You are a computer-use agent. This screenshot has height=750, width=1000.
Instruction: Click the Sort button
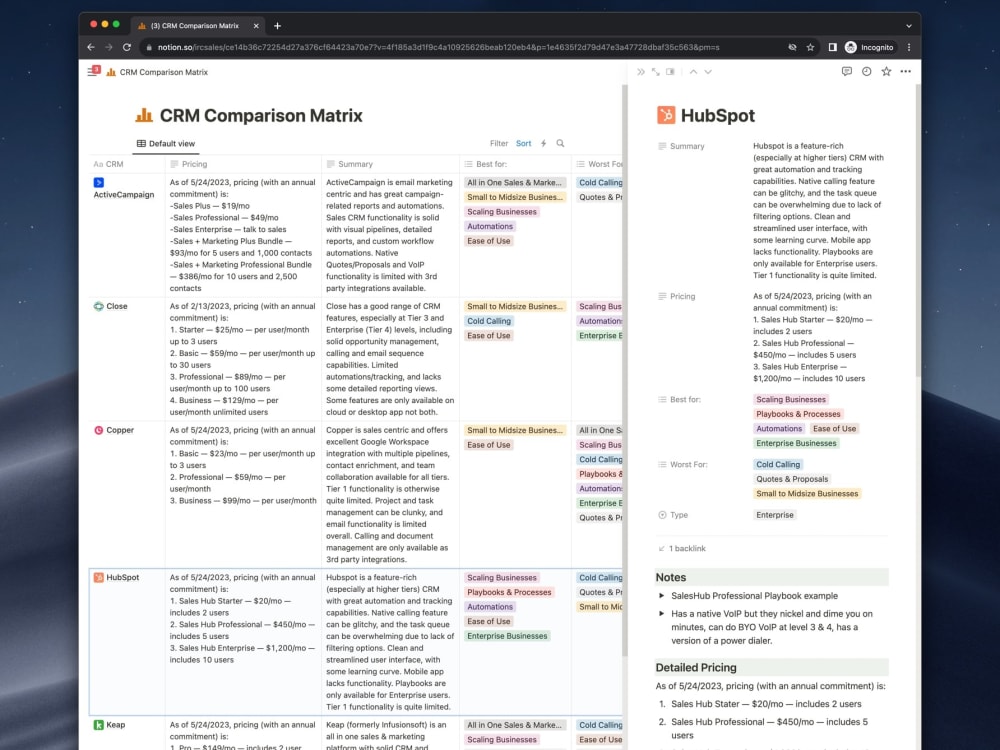[524, 143]
